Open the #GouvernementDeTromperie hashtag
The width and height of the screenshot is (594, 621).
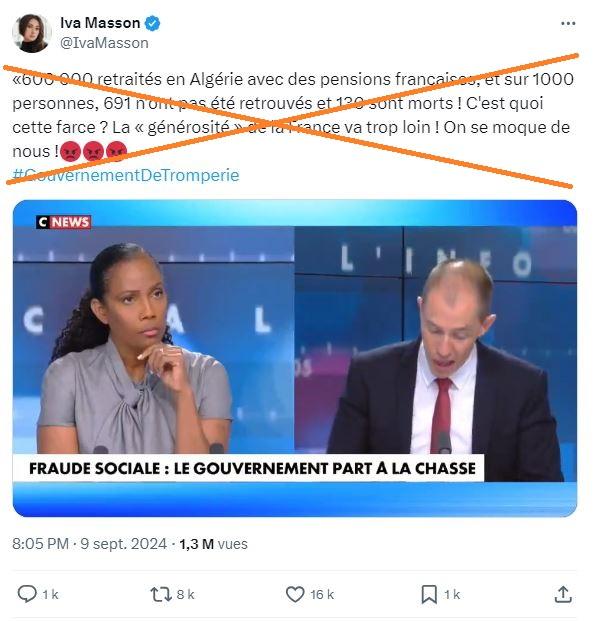pyautogui.click(x=126, y=175)
